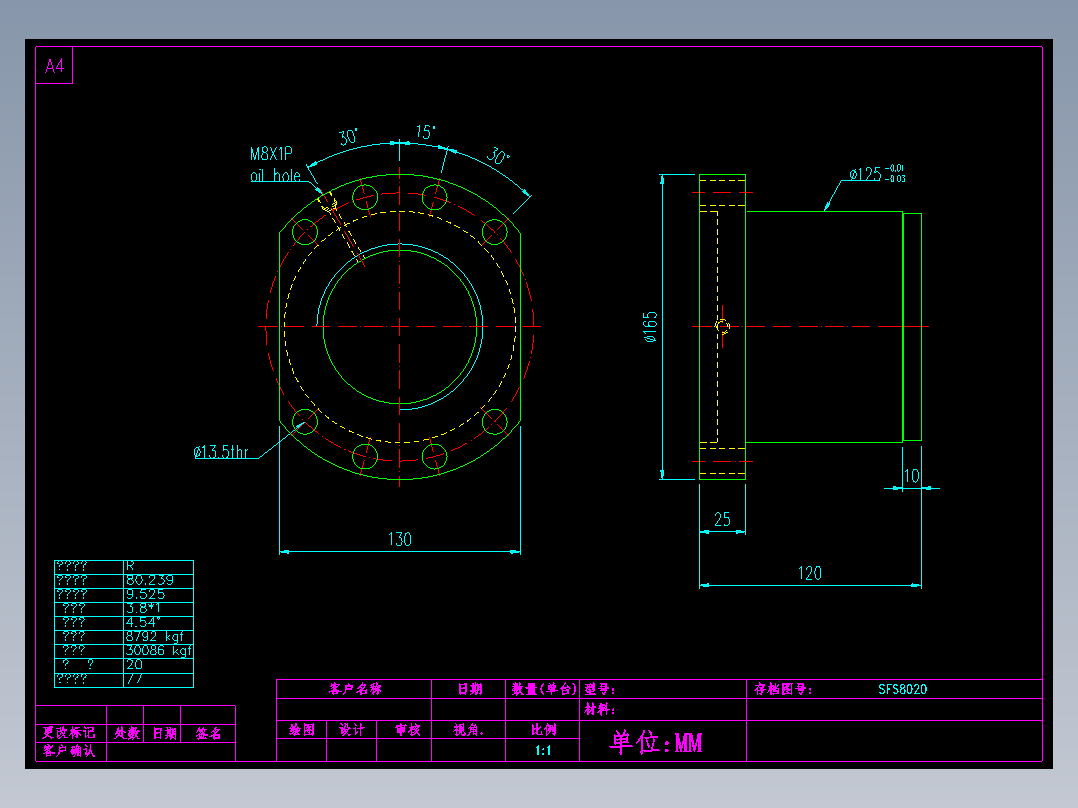1078x808 pixels.
Task: Select the 120 overall length dimension
Action: tap(810, 574)
